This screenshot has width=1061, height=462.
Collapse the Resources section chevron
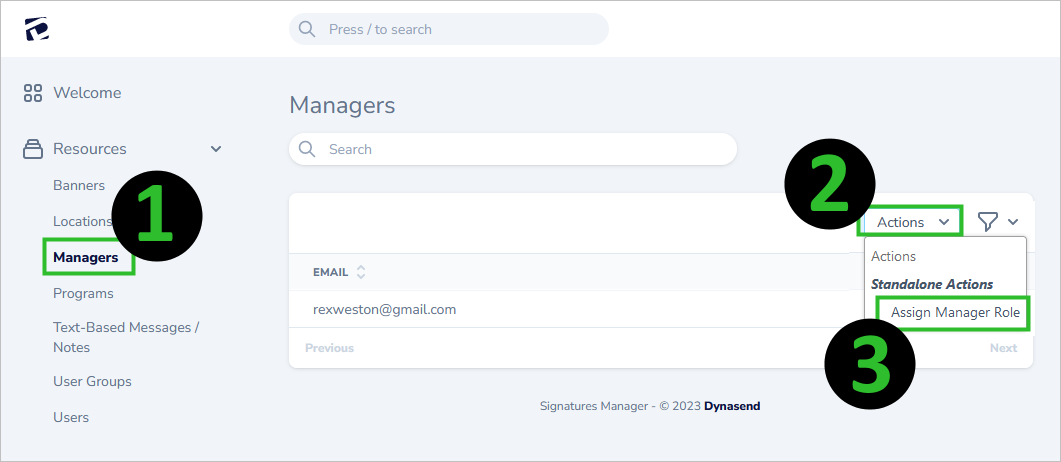216,149
